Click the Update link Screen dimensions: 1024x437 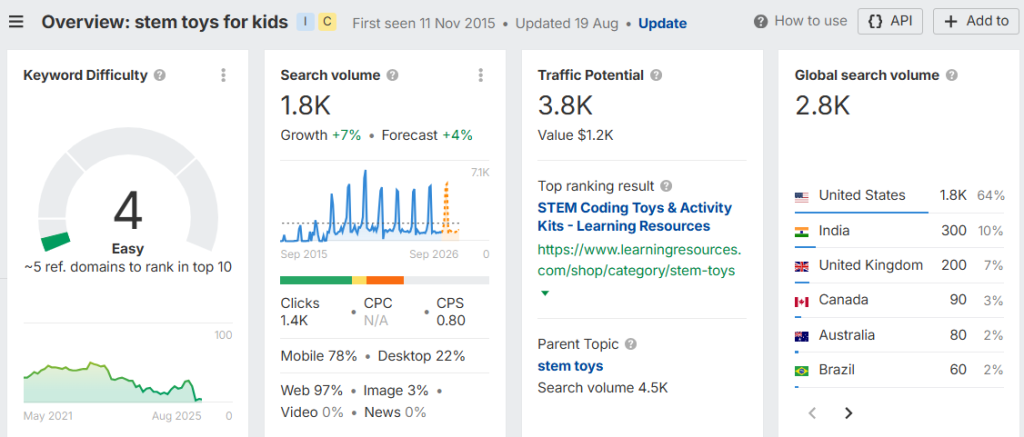[x=662, y=22]
